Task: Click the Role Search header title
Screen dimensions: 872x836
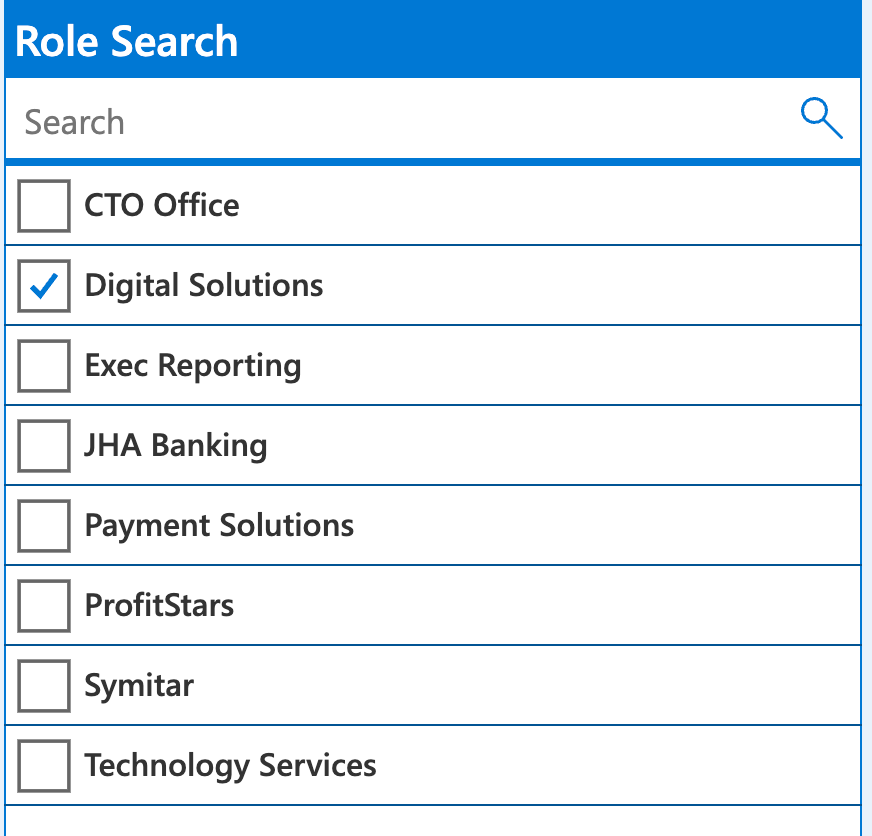Action: [127, 42]
